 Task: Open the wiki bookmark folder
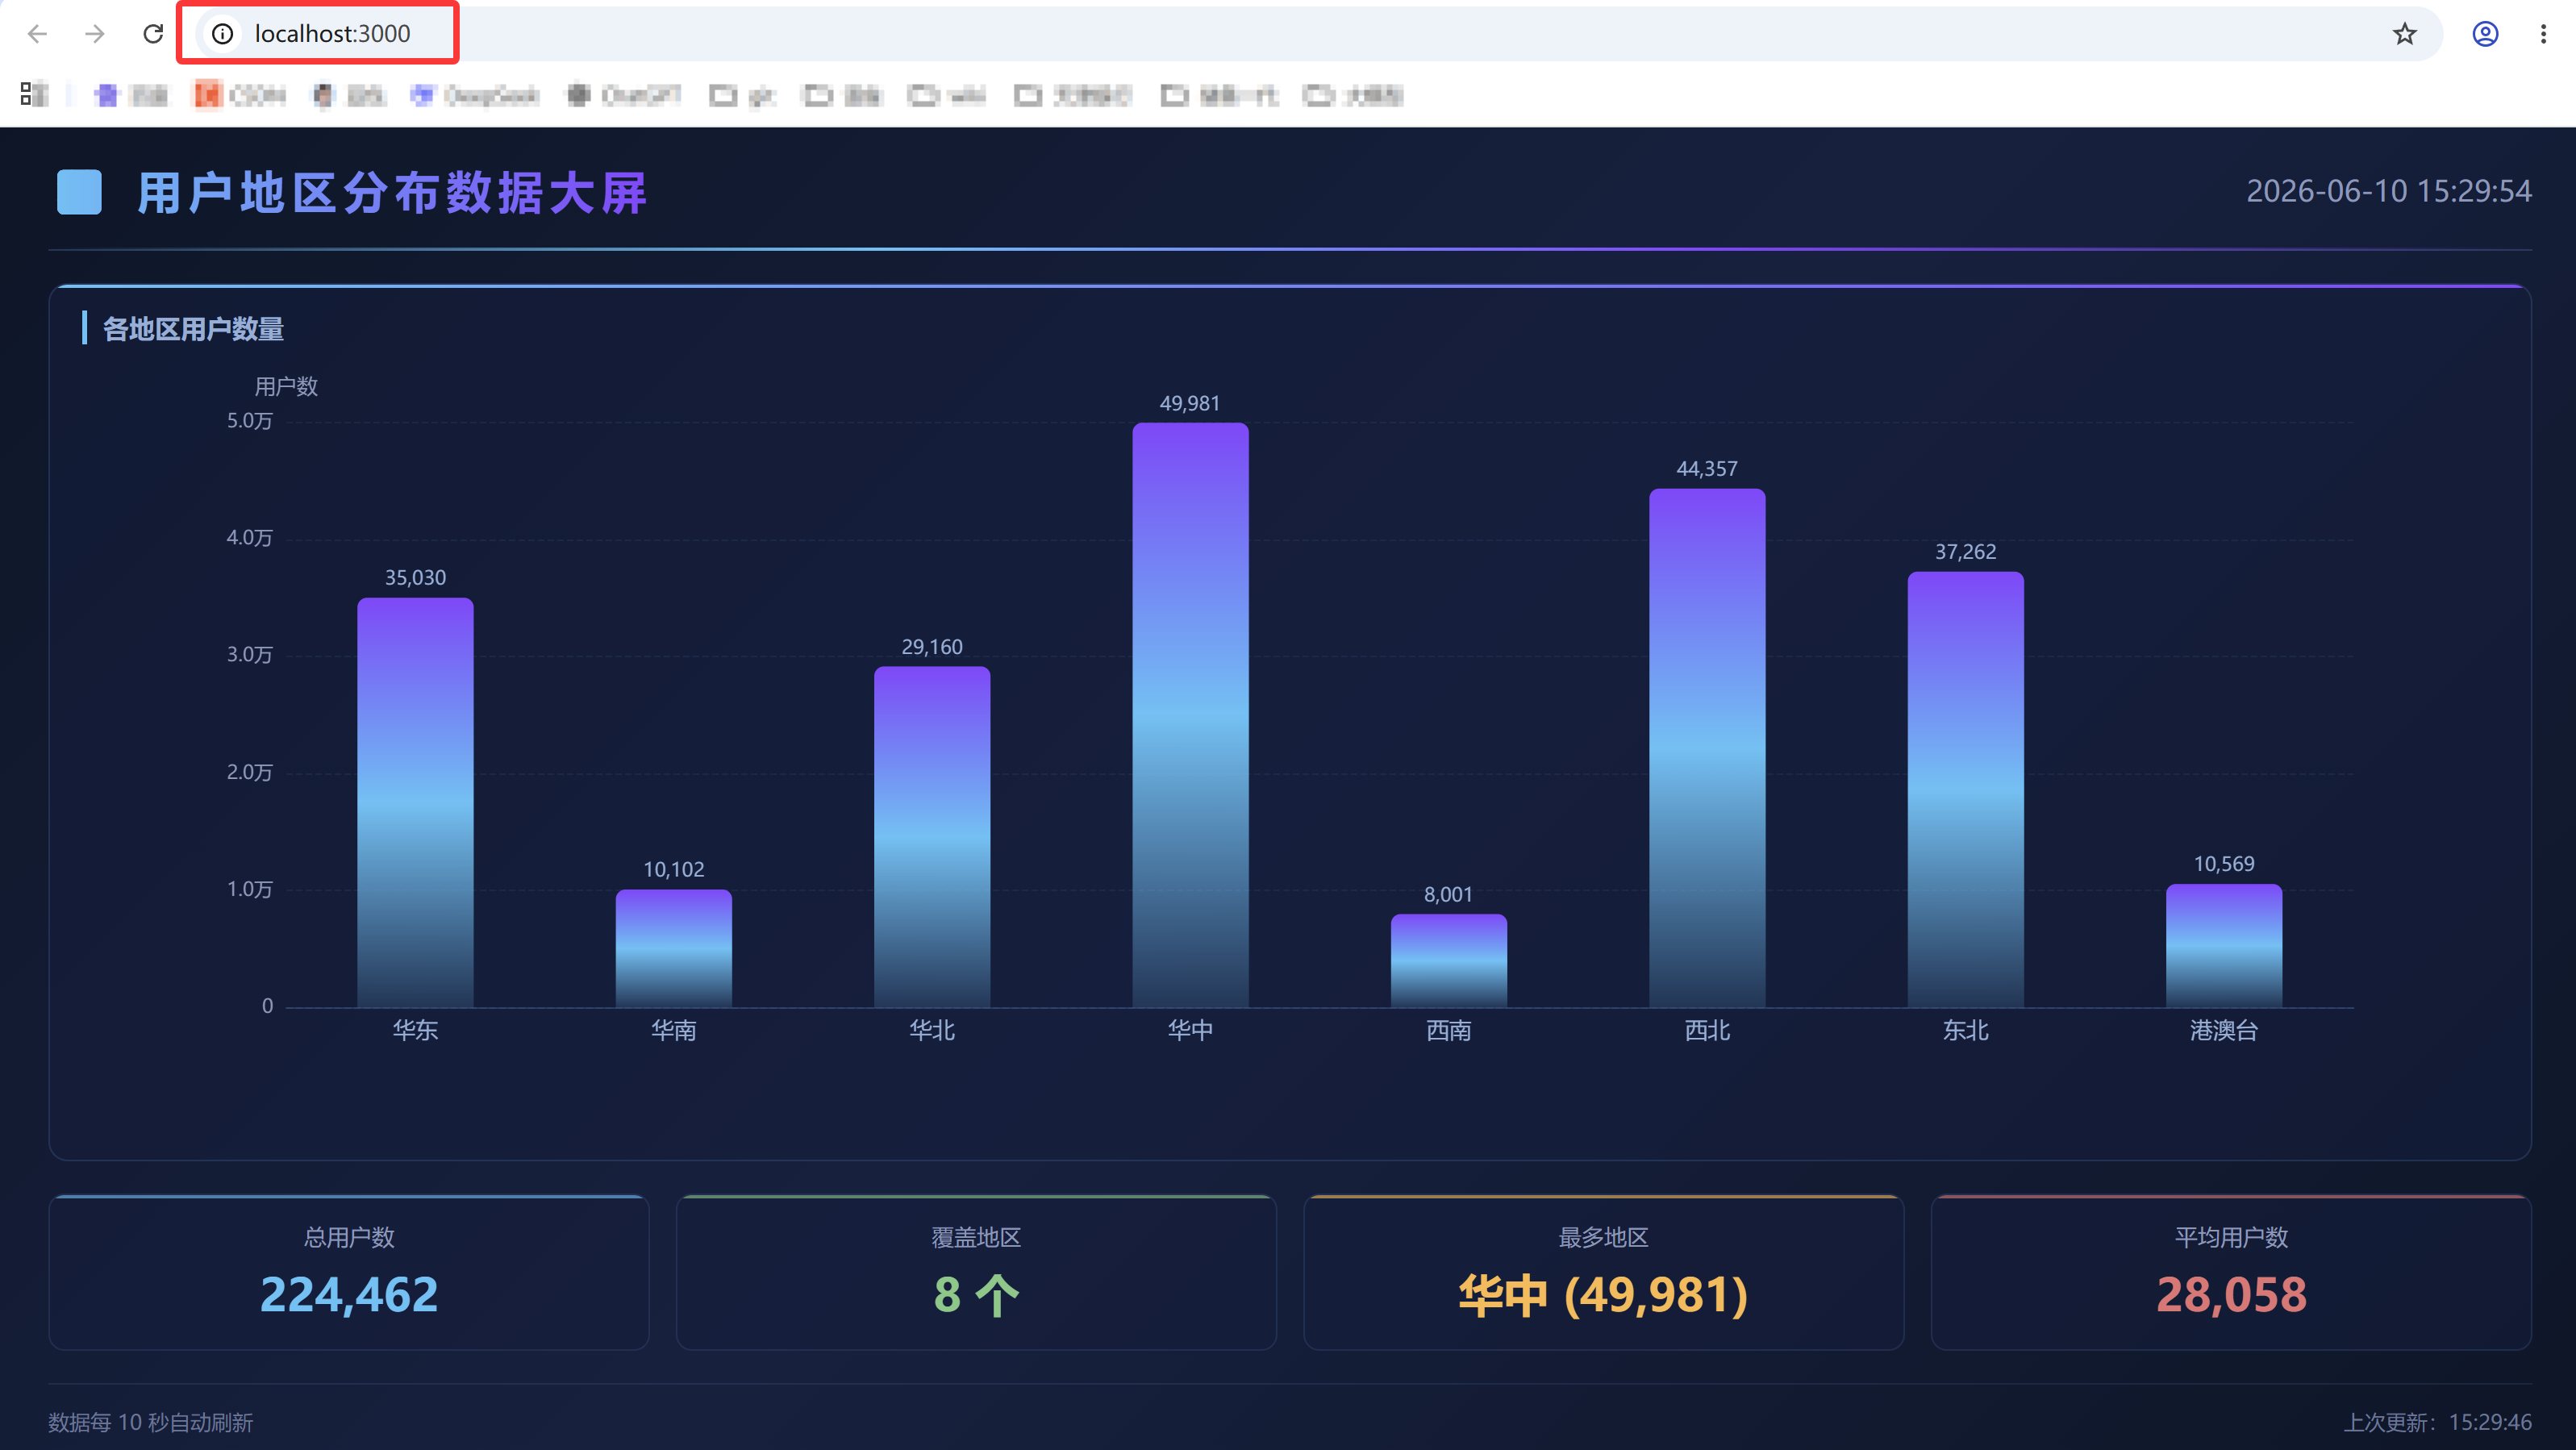pyautogui.click(x=946, y=95)
